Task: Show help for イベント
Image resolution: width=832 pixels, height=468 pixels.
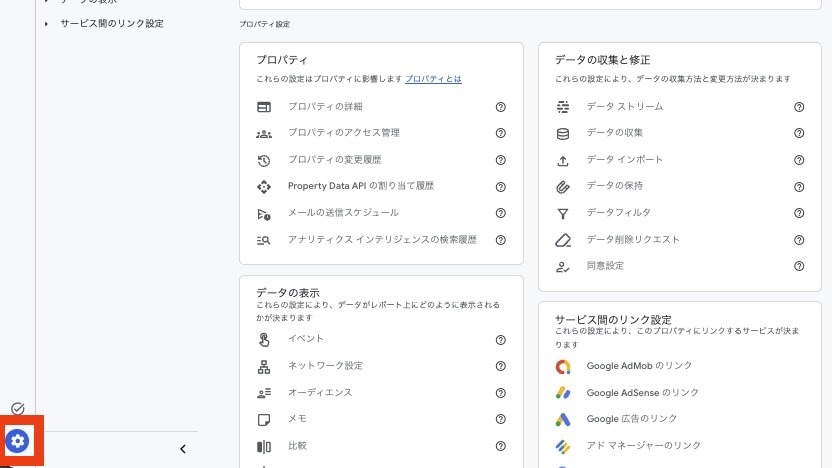Action: (500, 340)
